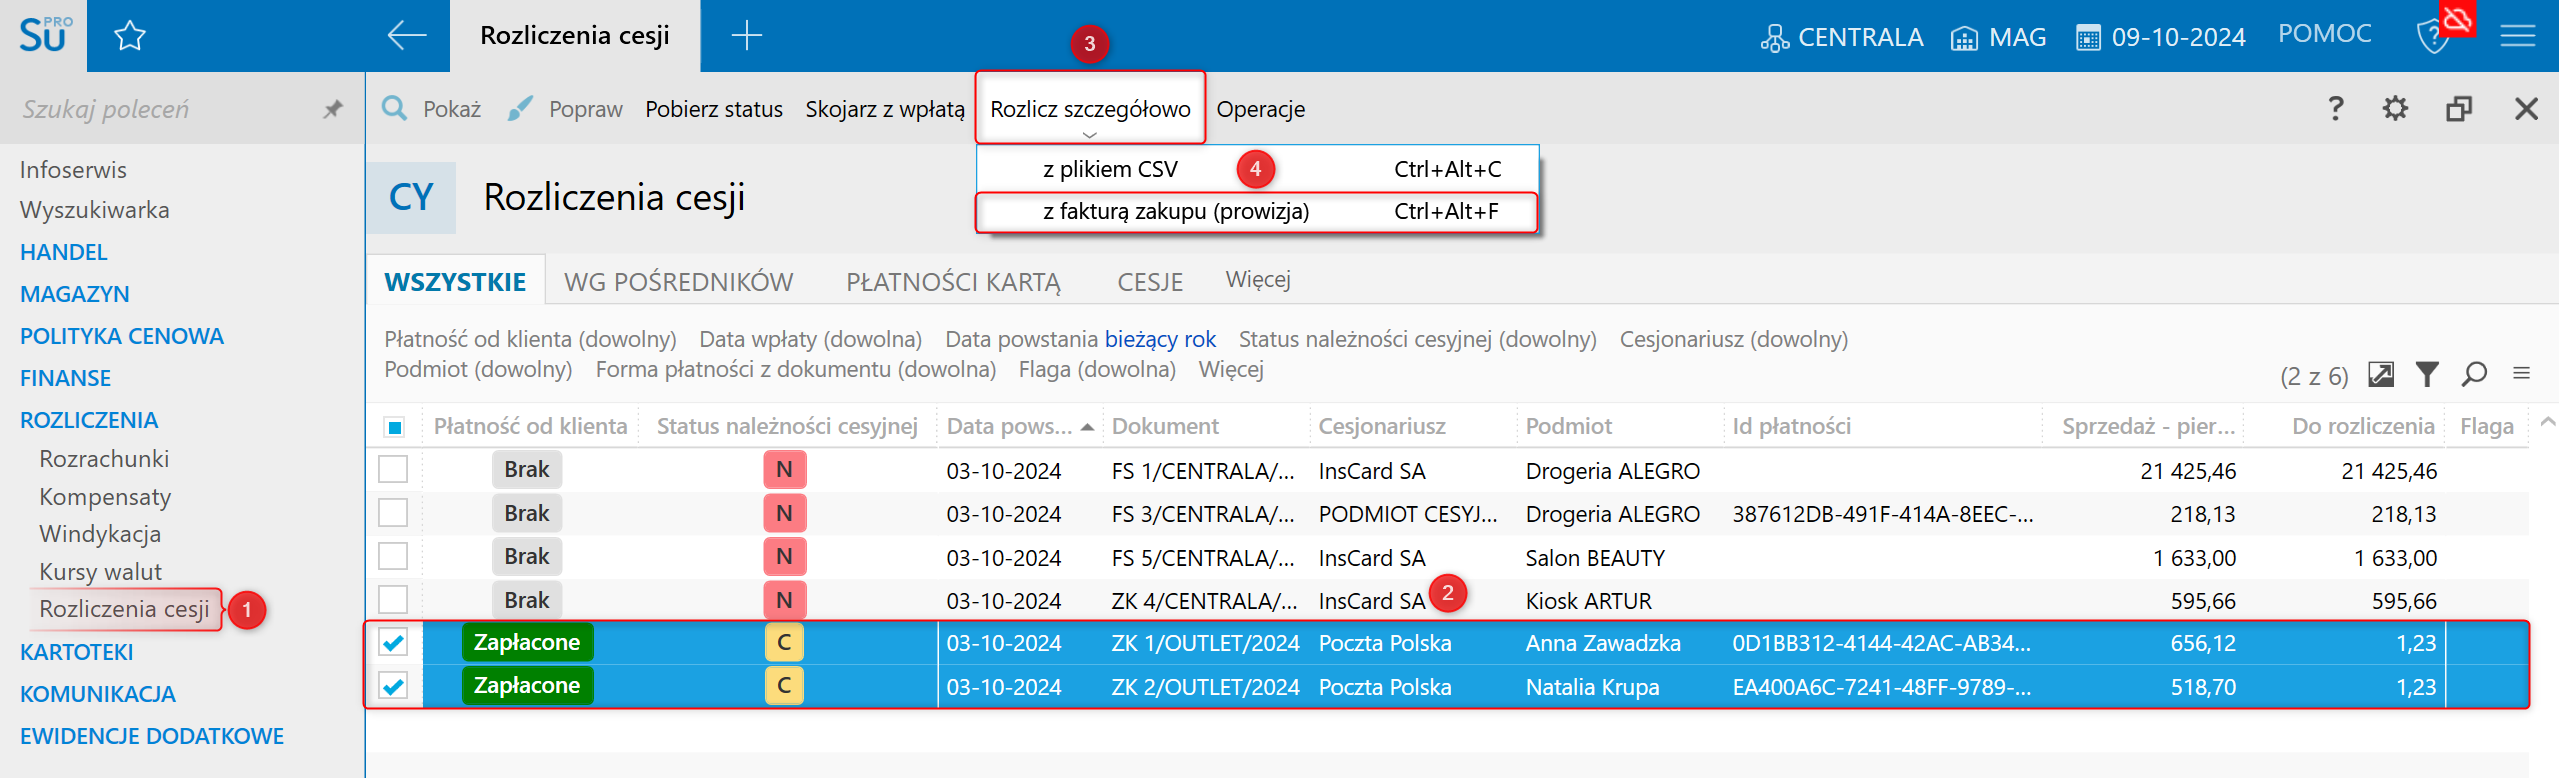
Task: Open Kompensaty in the sidebar
Action: [x=105, y=497]
